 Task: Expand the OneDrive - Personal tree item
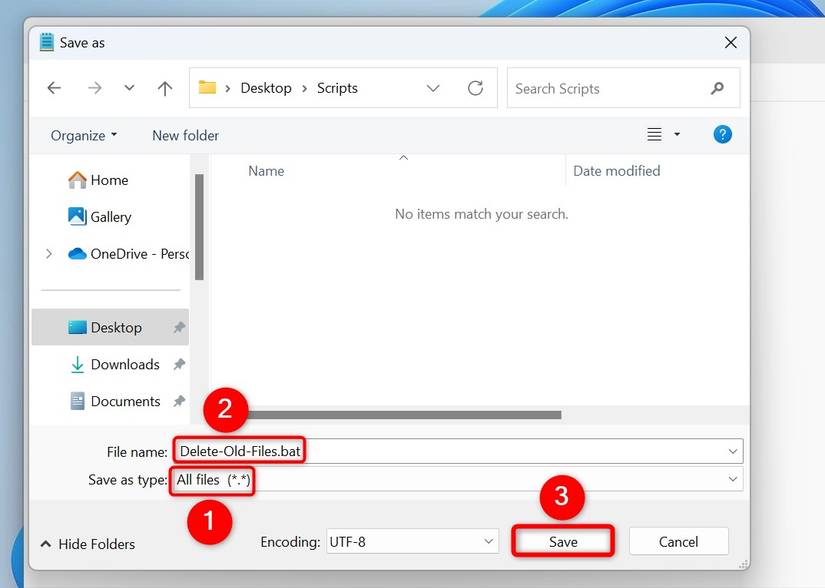pyautogui.click(x=48, y=253)
